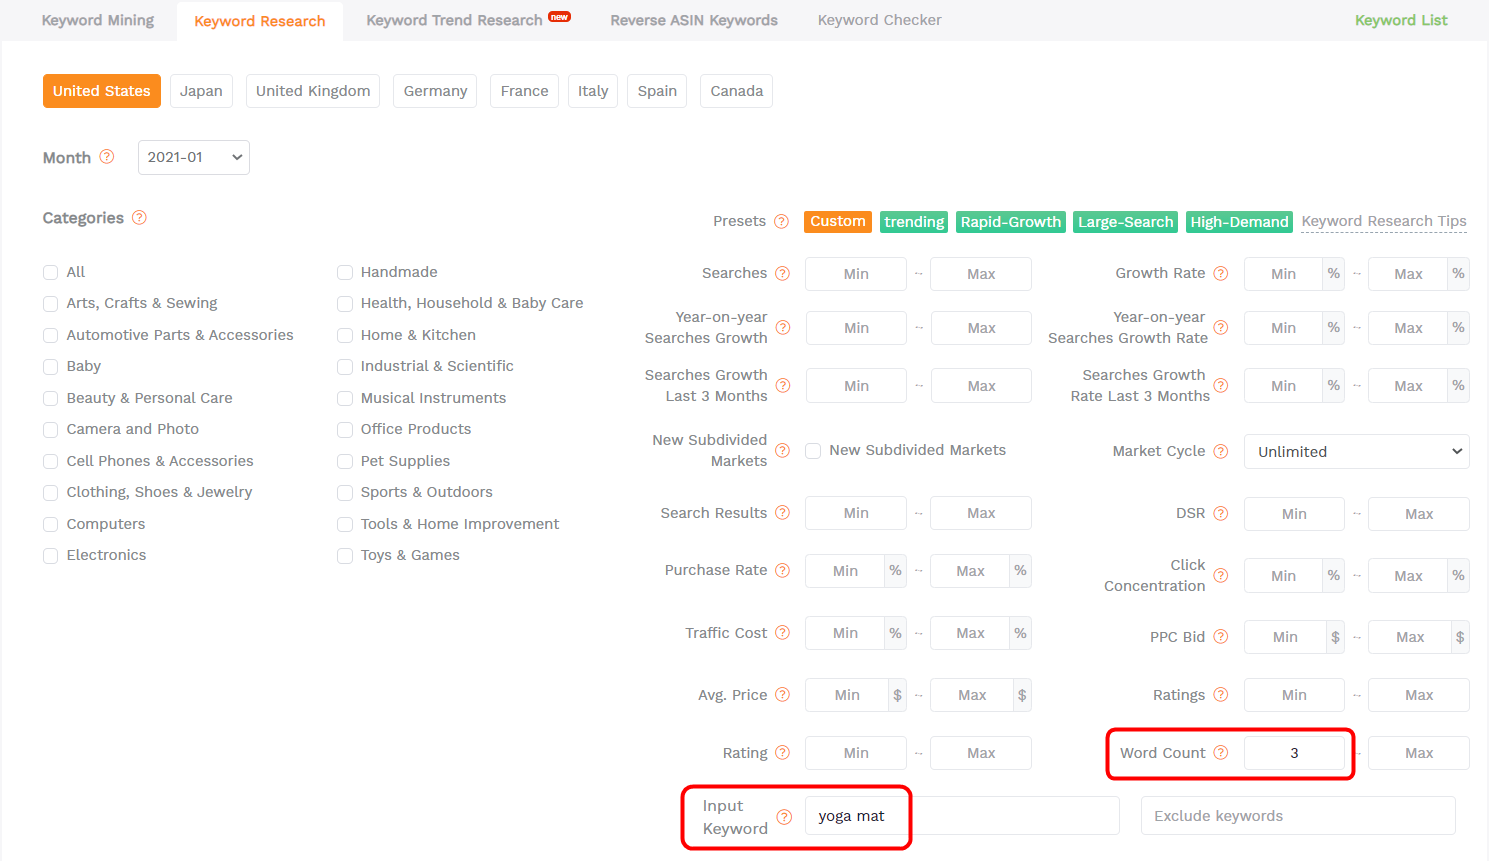Click help icon next to PPC Bid
Image resolution: width=1489 pixels, height=861 pixels.
pyautogui.click(x=1221, y=637)
